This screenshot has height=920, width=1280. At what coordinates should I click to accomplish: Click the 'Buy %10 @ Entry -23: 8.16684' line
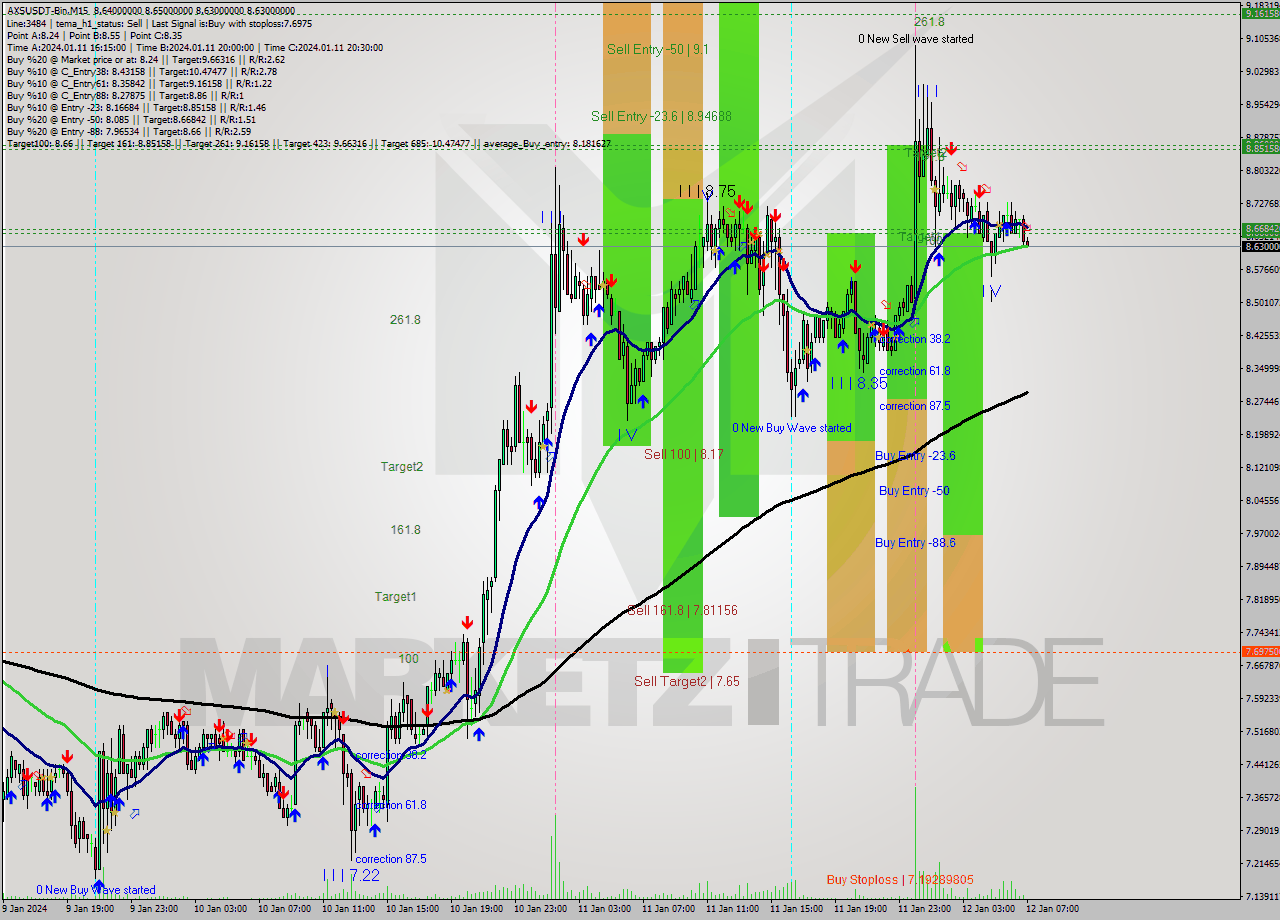136,107
